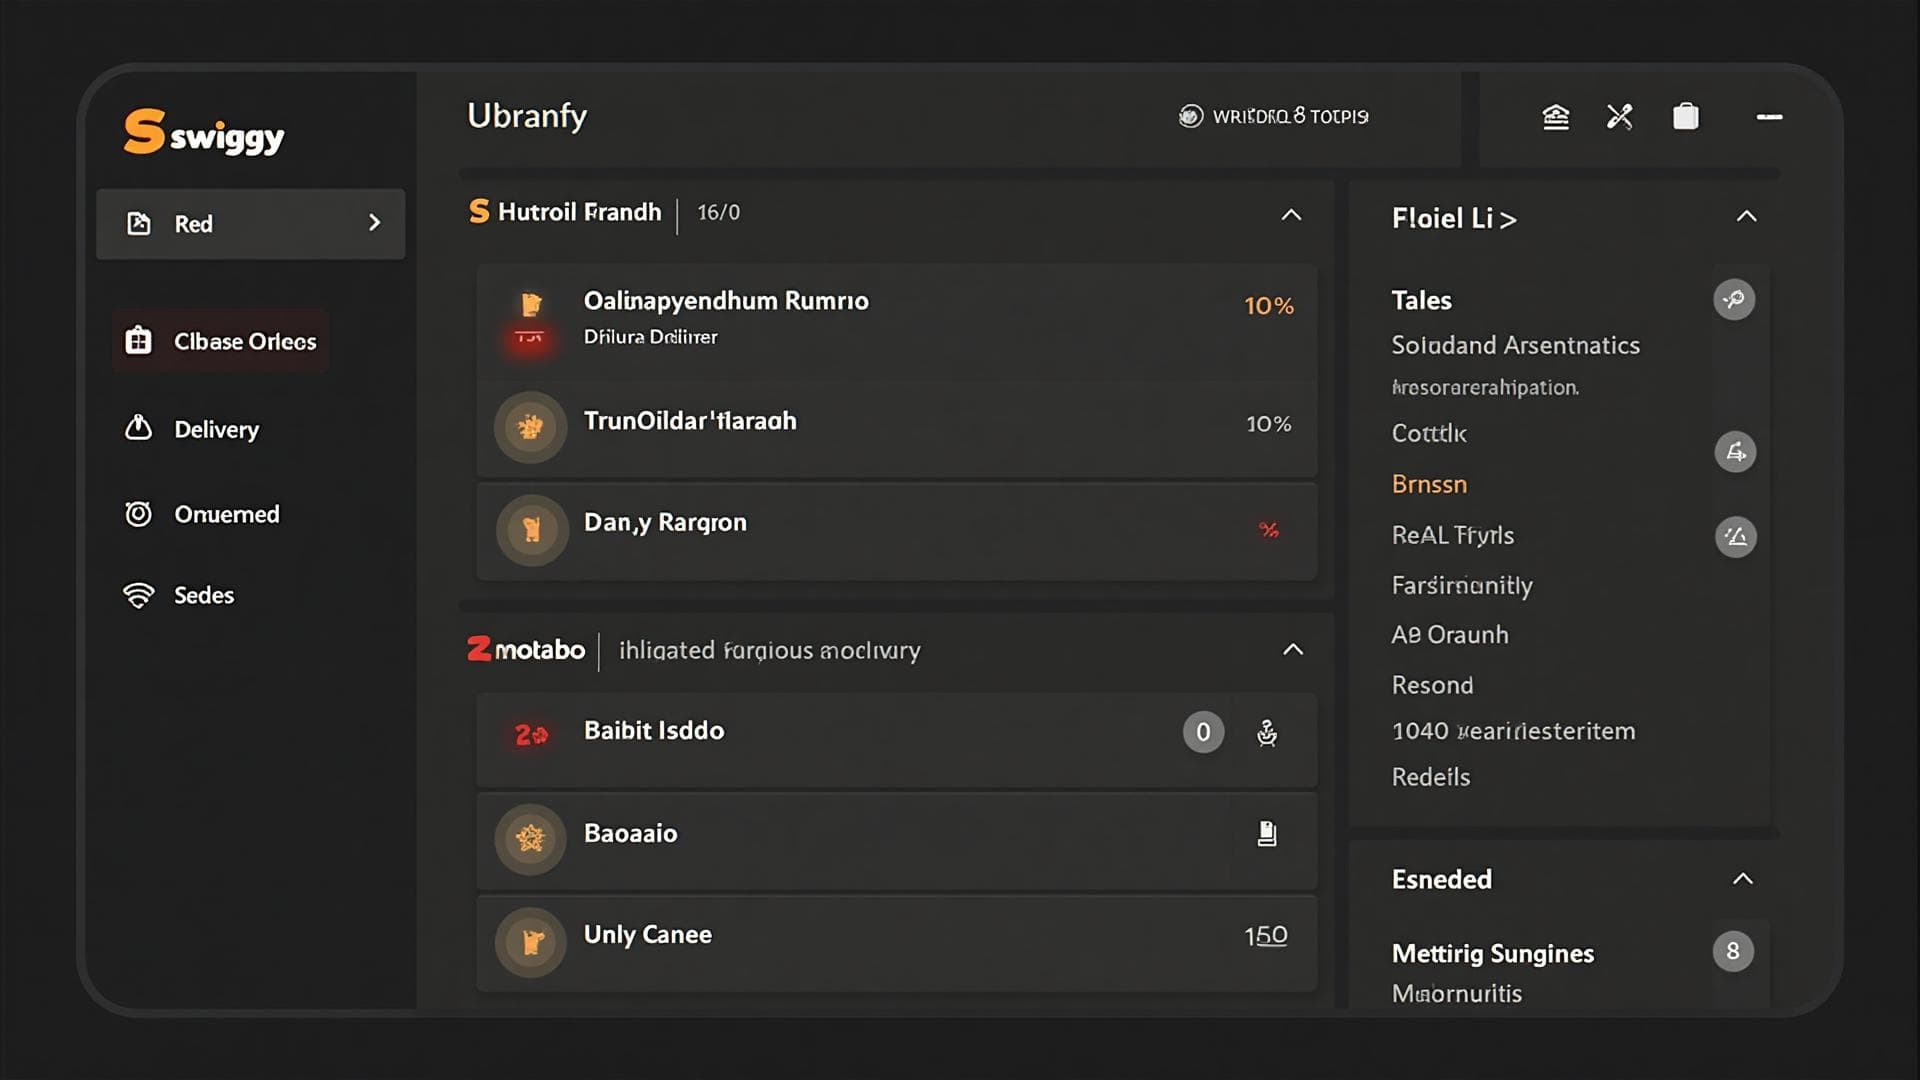Click the microphone icon on Baibit Isddo row
Screen dimensions: 1920x1080
pos(1267,733)
